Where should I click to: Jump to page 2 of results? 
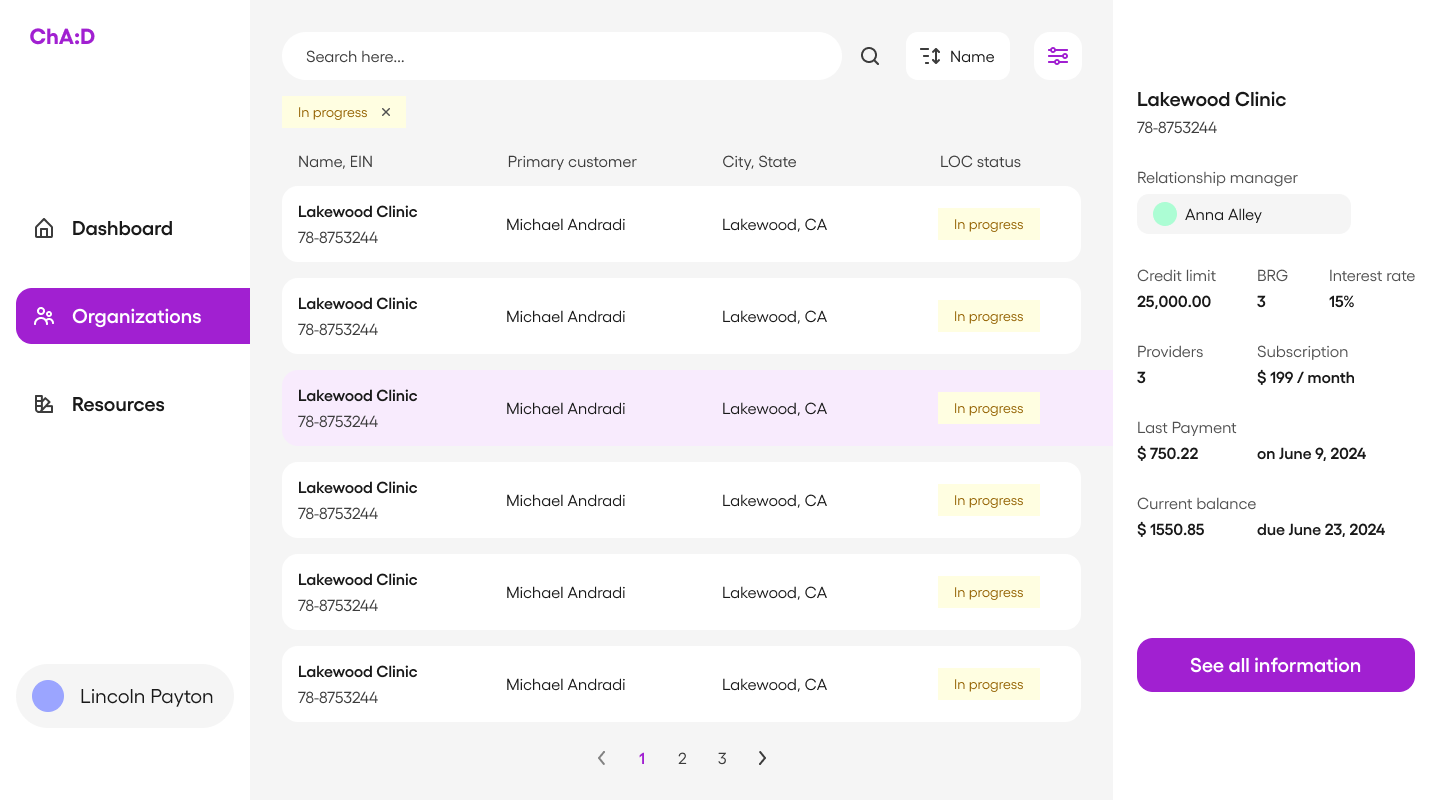point(682,758)
